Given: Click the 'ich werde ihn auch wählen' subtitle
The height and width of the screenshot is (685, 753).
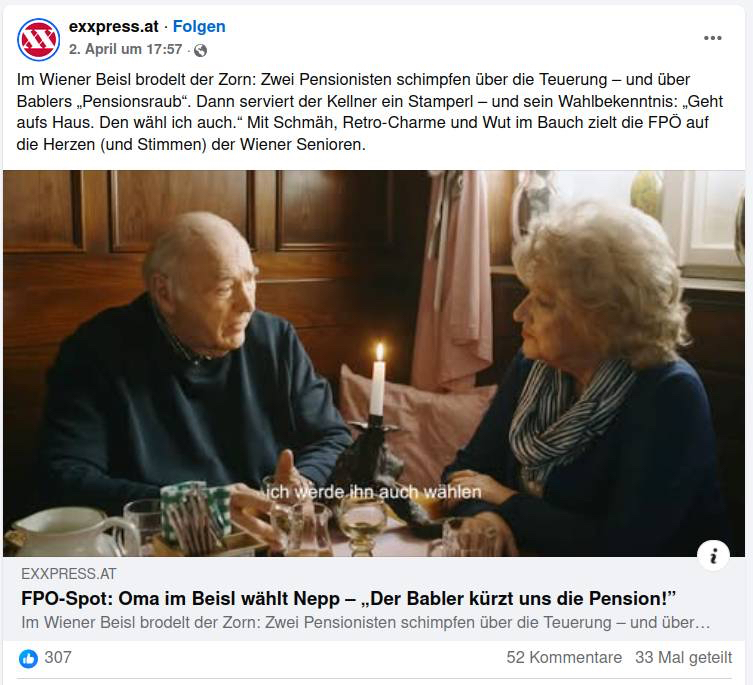Looking at the screenshot, I should (x=374, y=492).
